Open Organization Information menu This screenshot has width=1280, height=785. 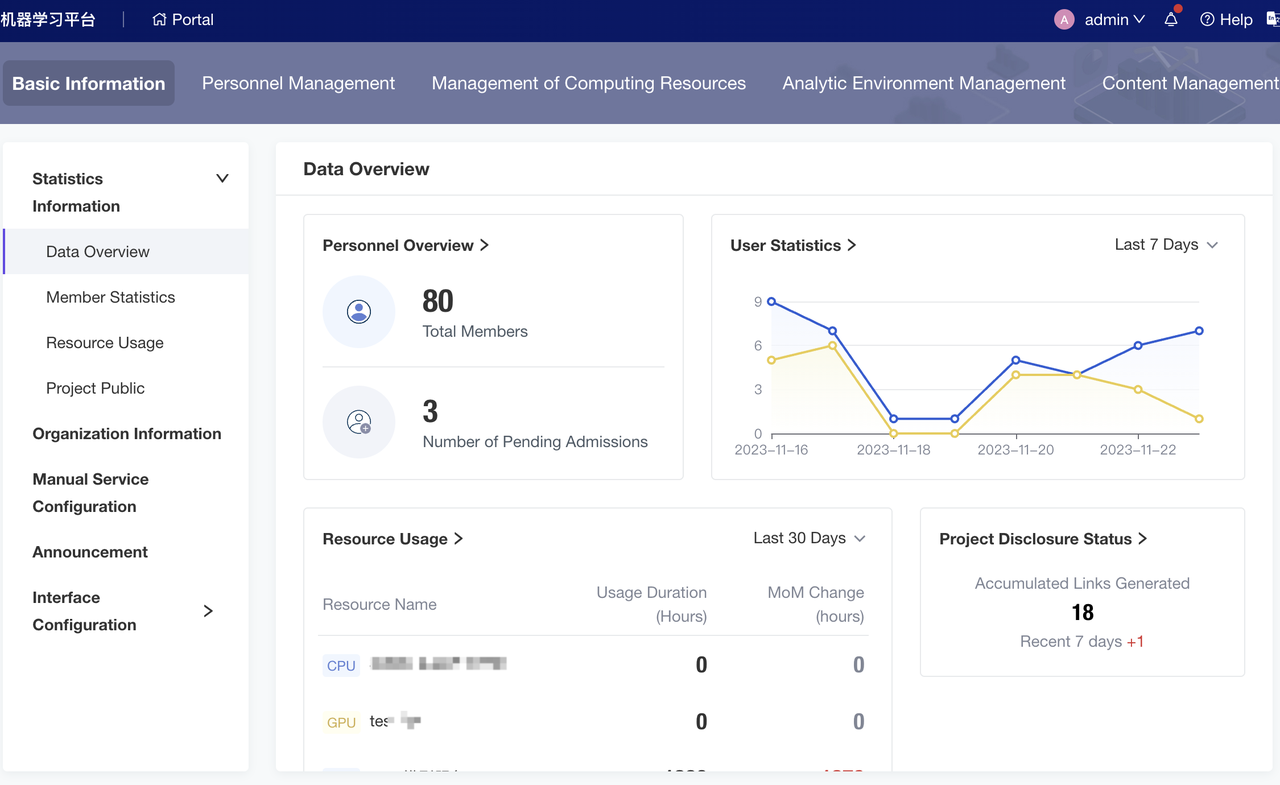click(x=126, y=434)
